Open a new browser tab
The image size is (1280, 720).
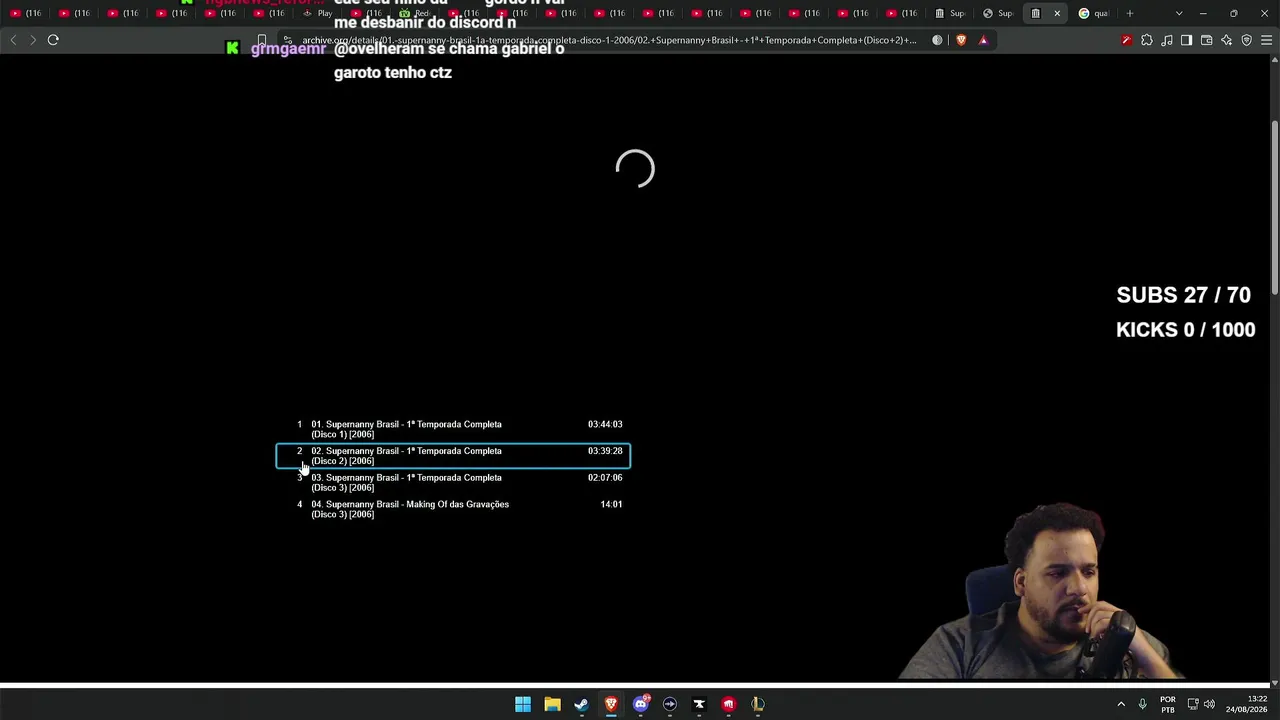[x=1130, y=13]
